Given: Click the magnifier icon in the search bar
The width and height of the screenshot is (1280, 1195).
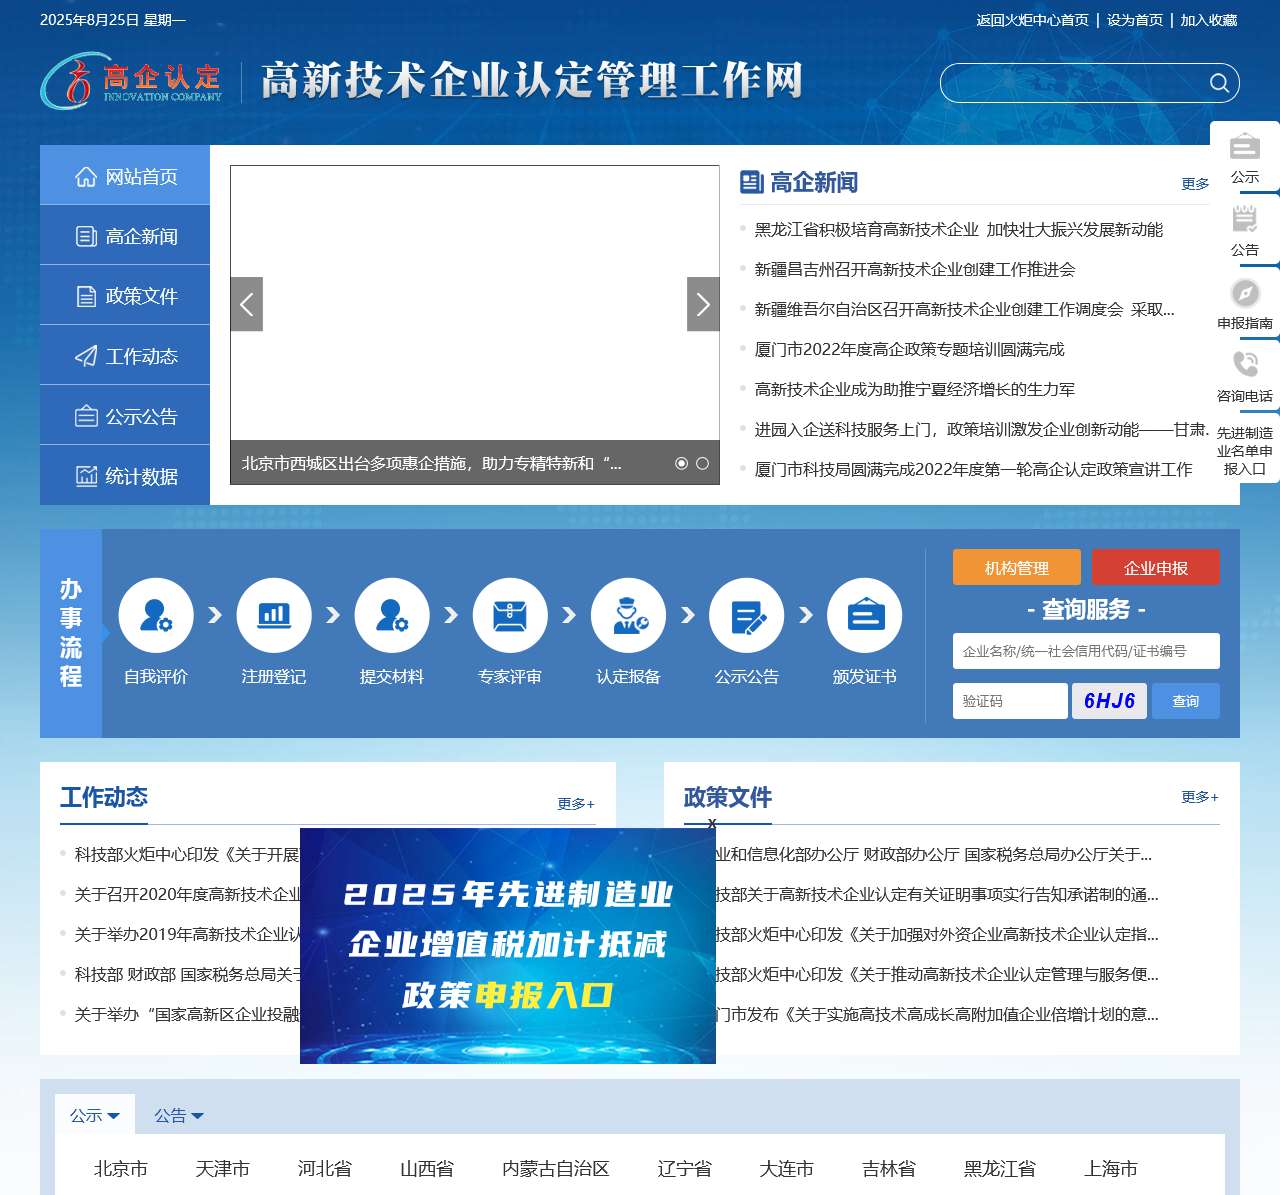Looking at the screenshot, I should point(1218,83).
